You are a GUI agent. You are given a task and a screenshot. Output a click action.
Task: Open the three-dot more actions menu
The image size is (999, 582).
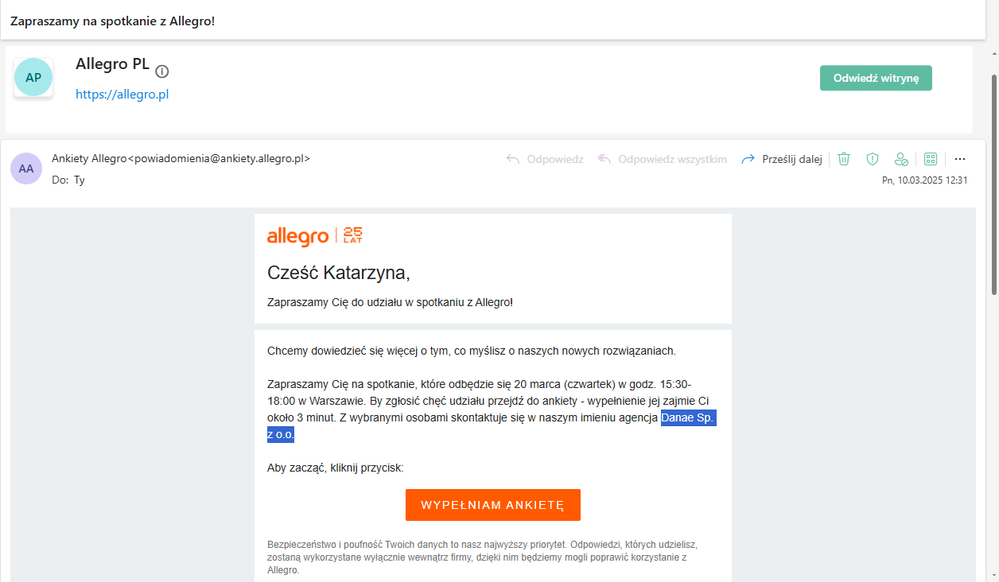960,159
